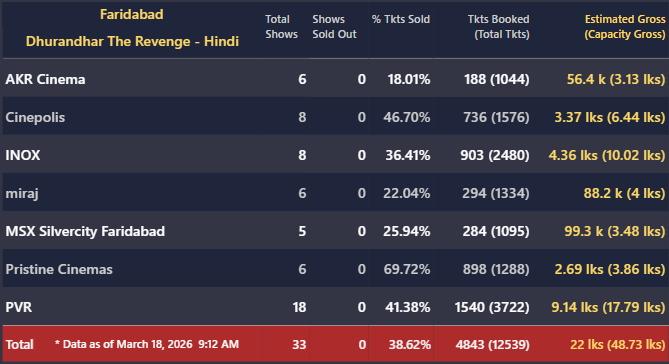The width and height of the screenshot is (669, 364).
Task: Click the Tkts Booked (Total Tkts) header
Action: tap(498, 26)
